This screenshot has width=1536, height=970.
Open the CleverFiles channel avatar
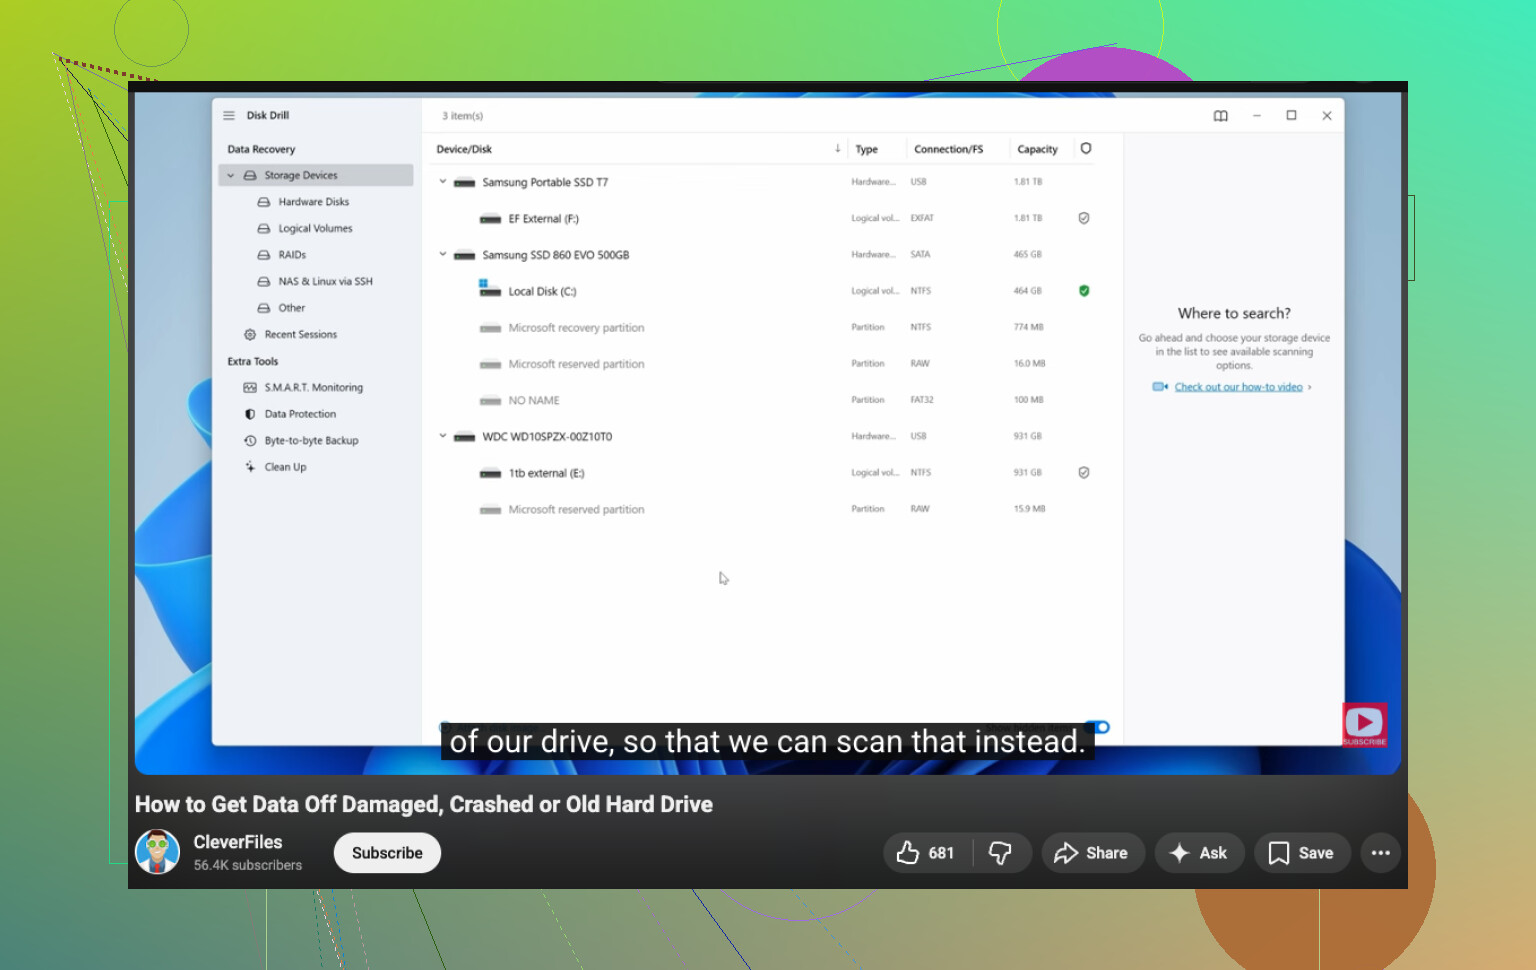point(157,852)
